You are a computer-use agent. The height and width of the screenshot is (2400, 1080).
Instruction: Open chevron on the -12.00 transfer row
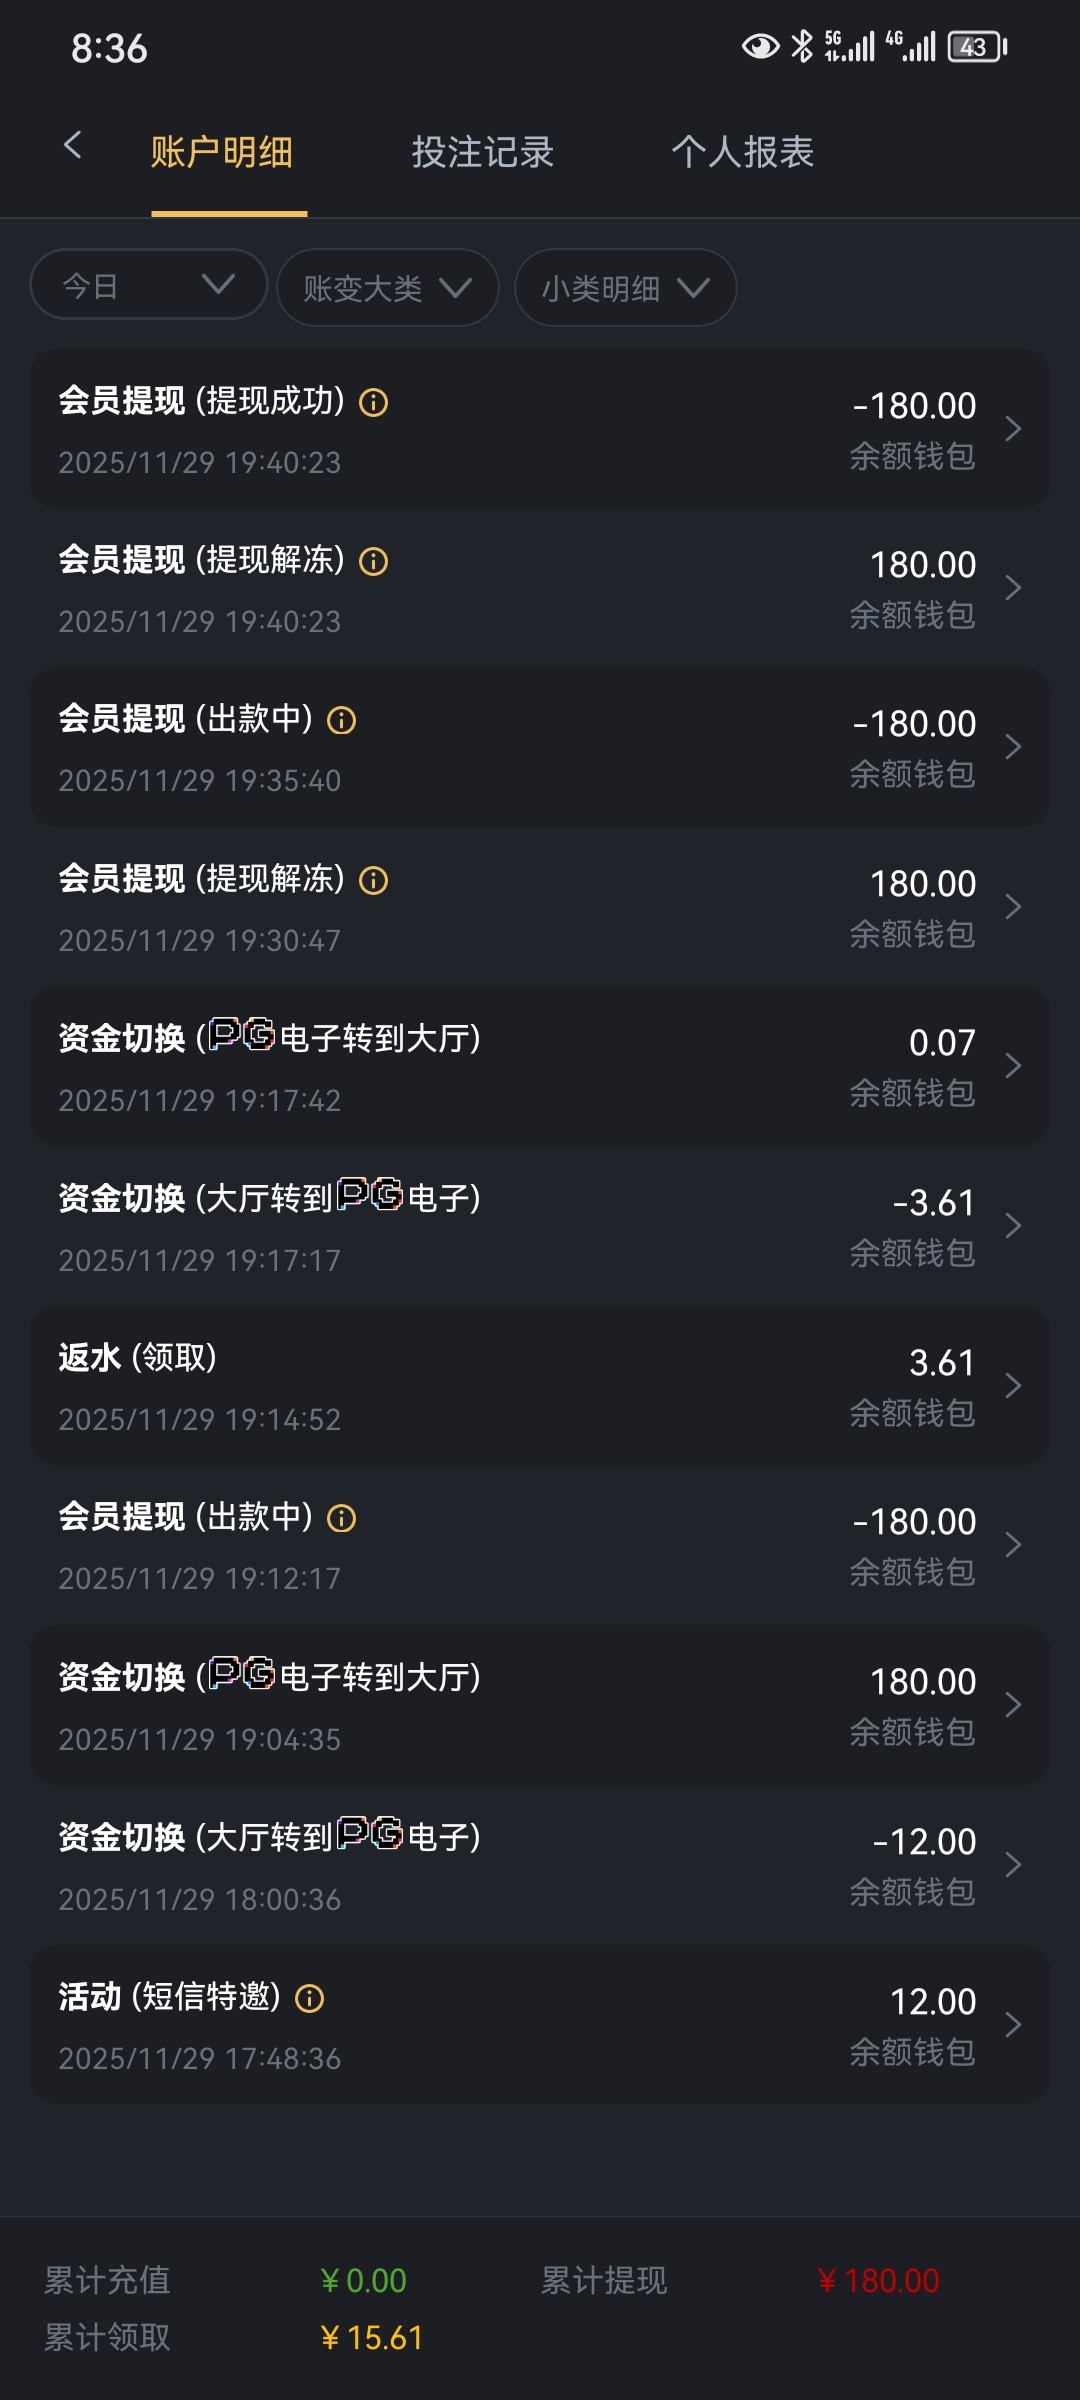(1013, 1865)
